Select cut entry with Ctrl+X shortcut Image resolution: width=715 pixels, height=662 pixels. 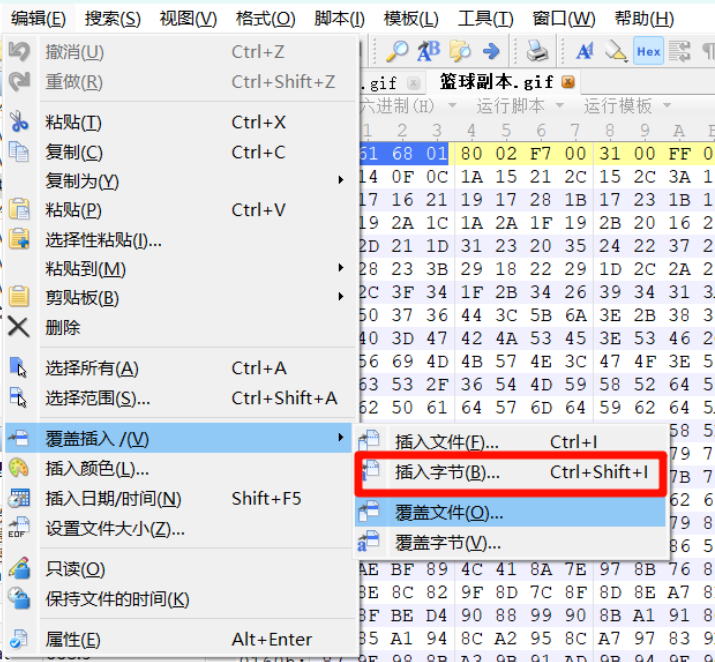click(180, 122)
